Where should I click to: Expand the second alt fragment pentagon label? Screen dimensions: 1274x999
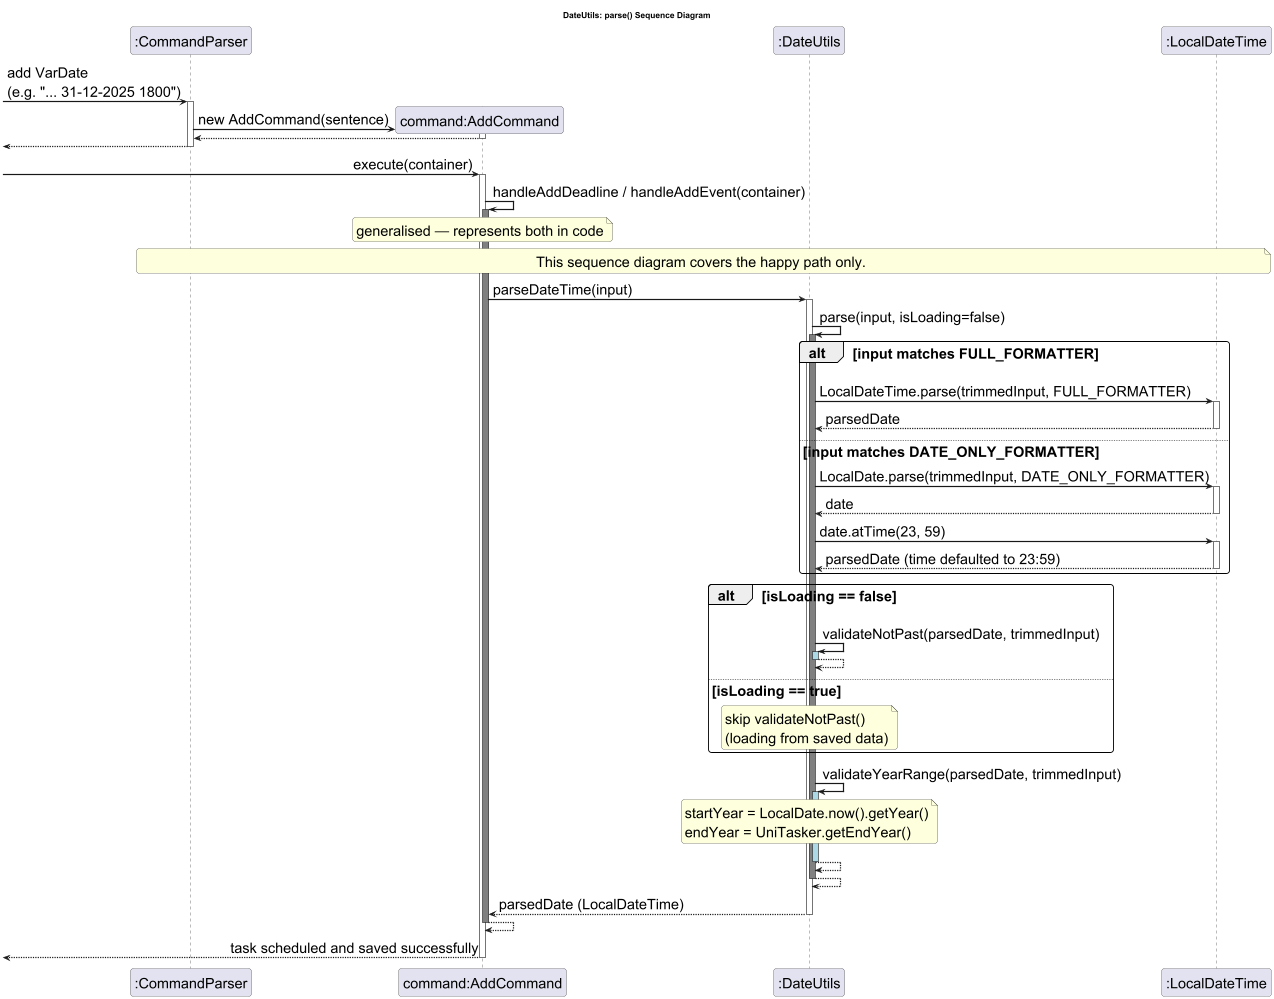(x=730, y=594)
